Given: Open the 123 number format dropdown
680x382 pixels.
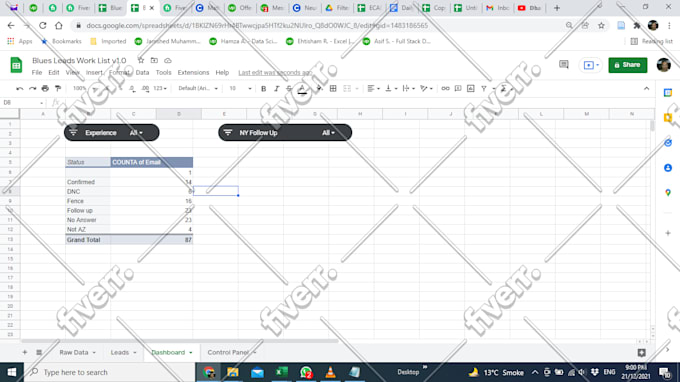Looking at the screenshot, I should coord(160,88).
